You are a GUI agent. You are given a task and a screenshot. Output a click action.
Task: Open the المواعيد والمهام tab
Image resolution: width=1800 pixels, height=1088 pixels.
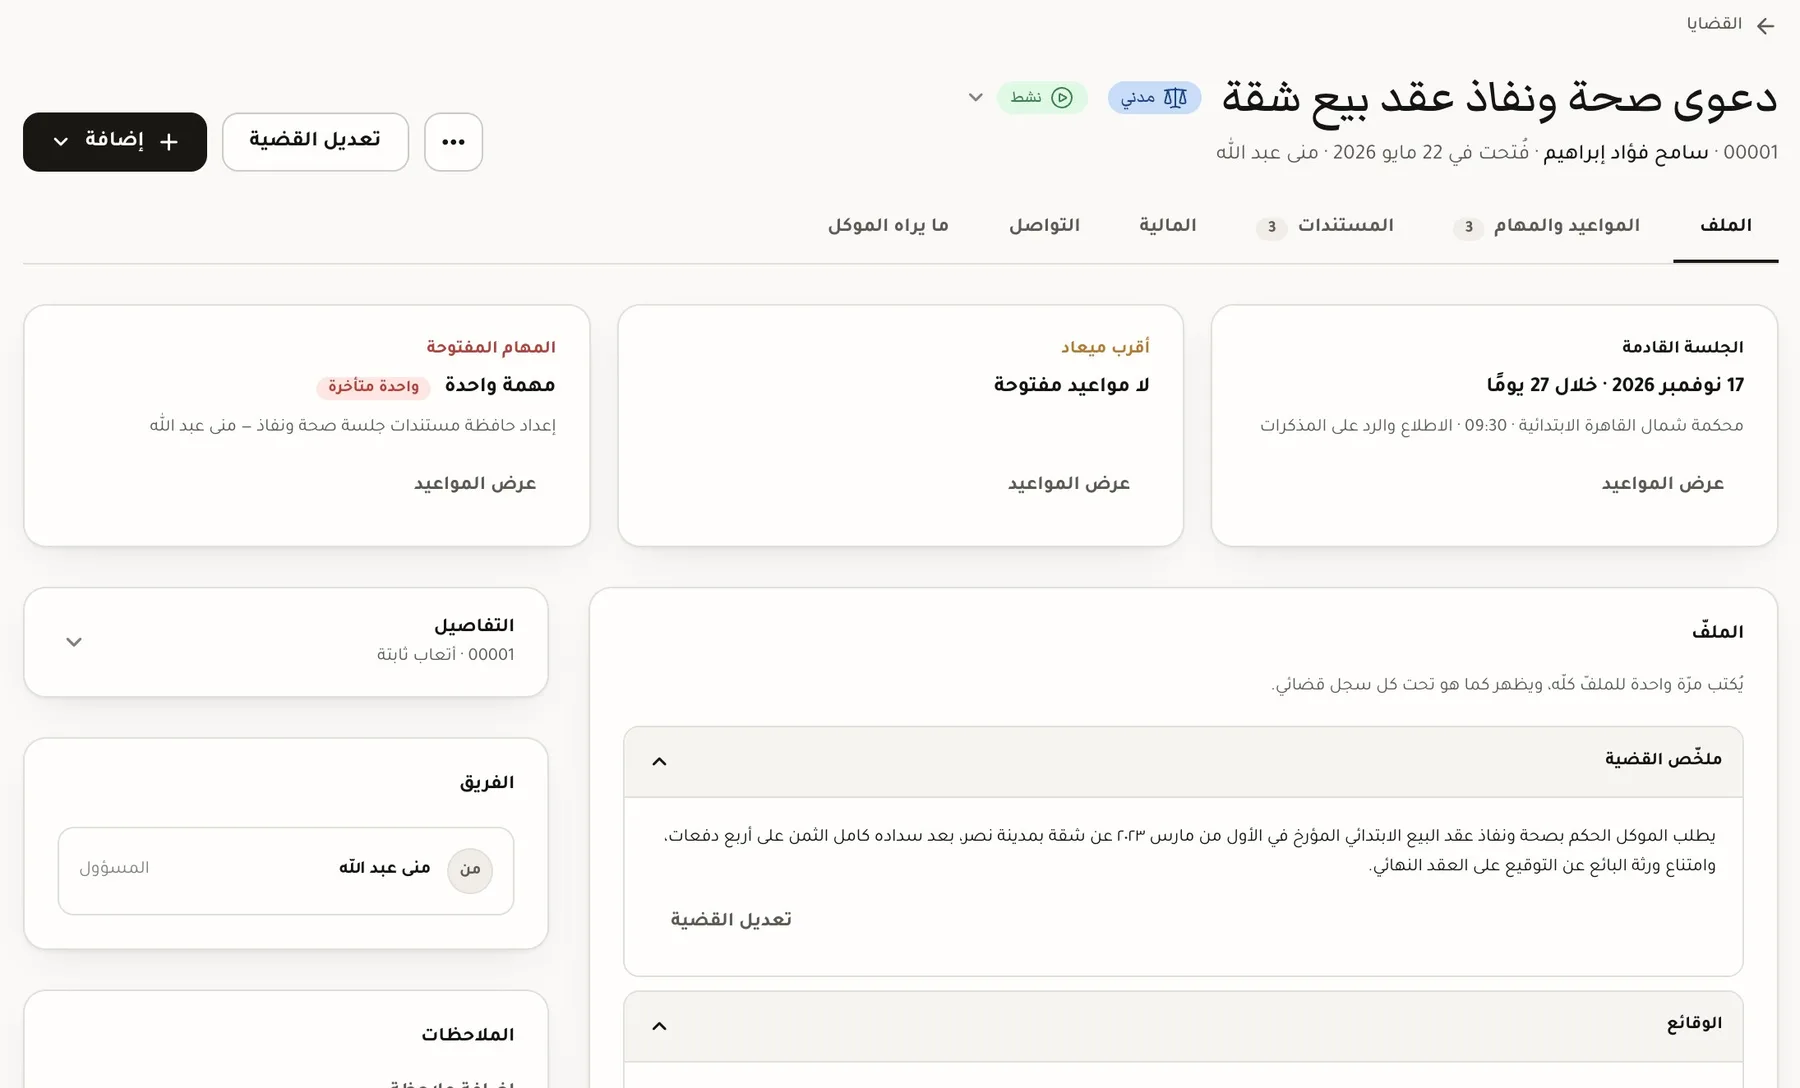point(1547,226)
